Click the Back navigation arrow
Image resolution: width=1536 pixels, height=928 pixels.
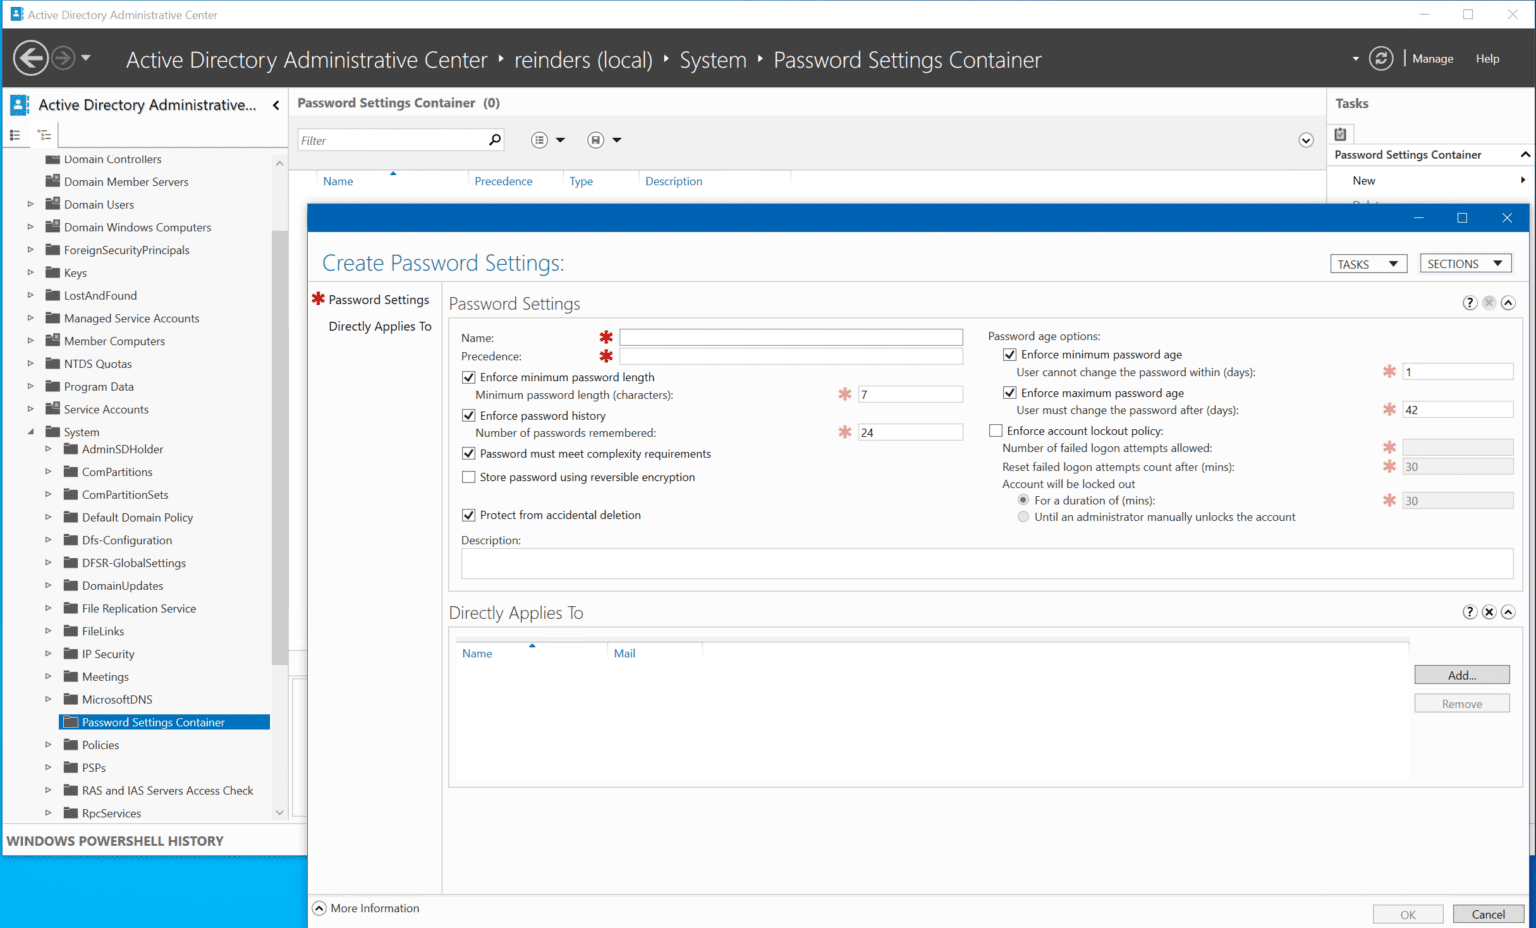[x=30, y=58]
